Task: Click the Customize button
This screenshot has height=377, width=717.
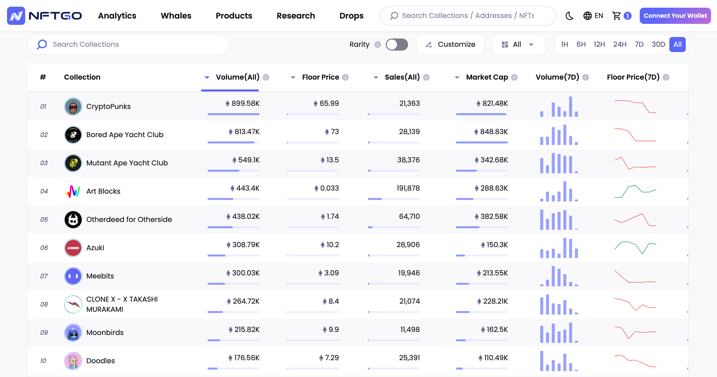Action: (x=450, y=44)
